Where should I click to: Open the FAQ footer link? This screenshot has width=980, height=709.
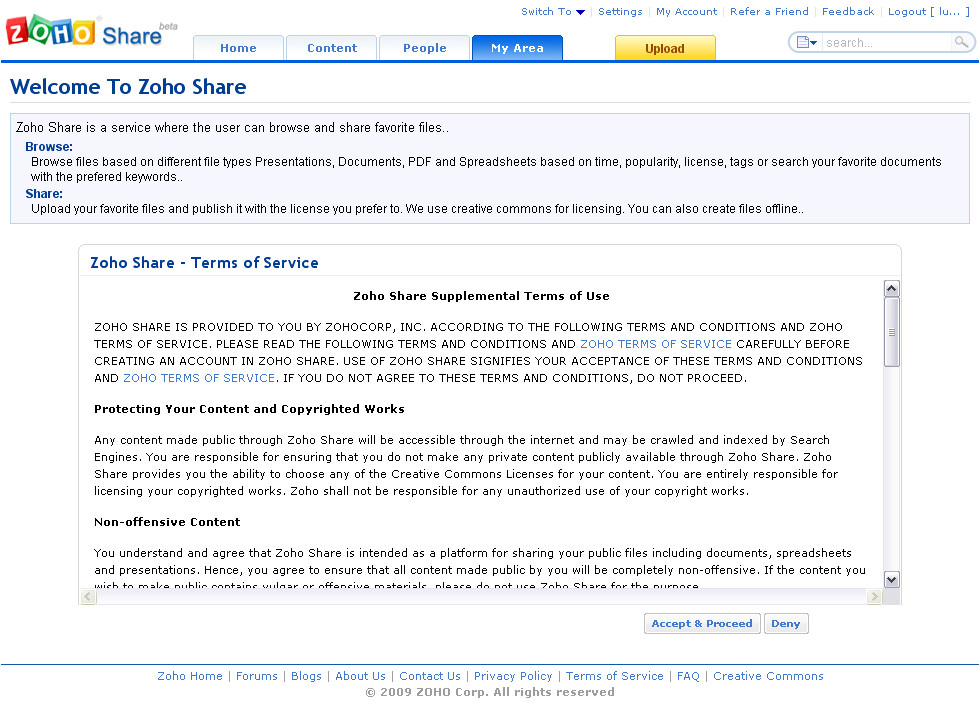[688, 676]
